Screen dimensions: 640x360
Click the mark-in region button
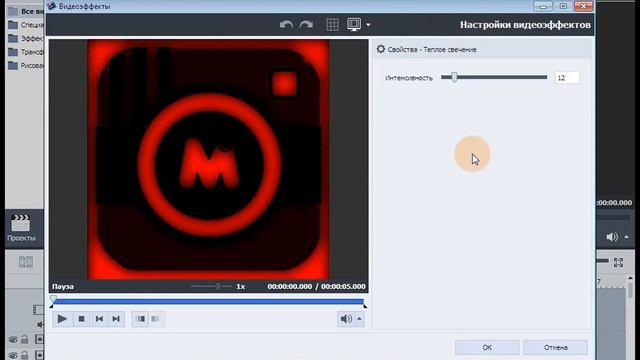tap(140, 319)
